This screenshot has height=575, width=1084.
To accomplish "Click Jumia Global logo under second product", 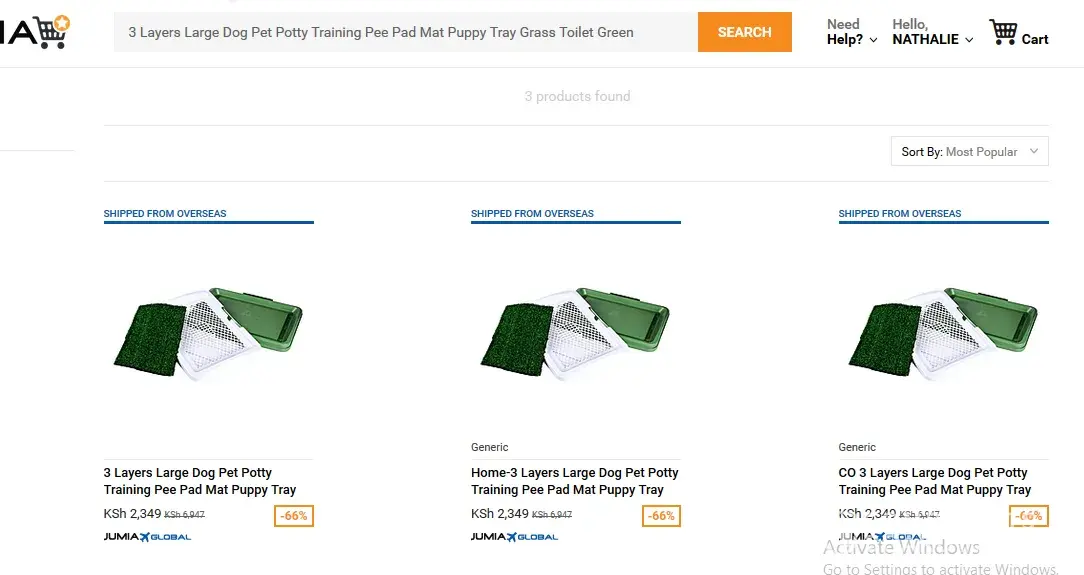I will (x=514, y=537).
